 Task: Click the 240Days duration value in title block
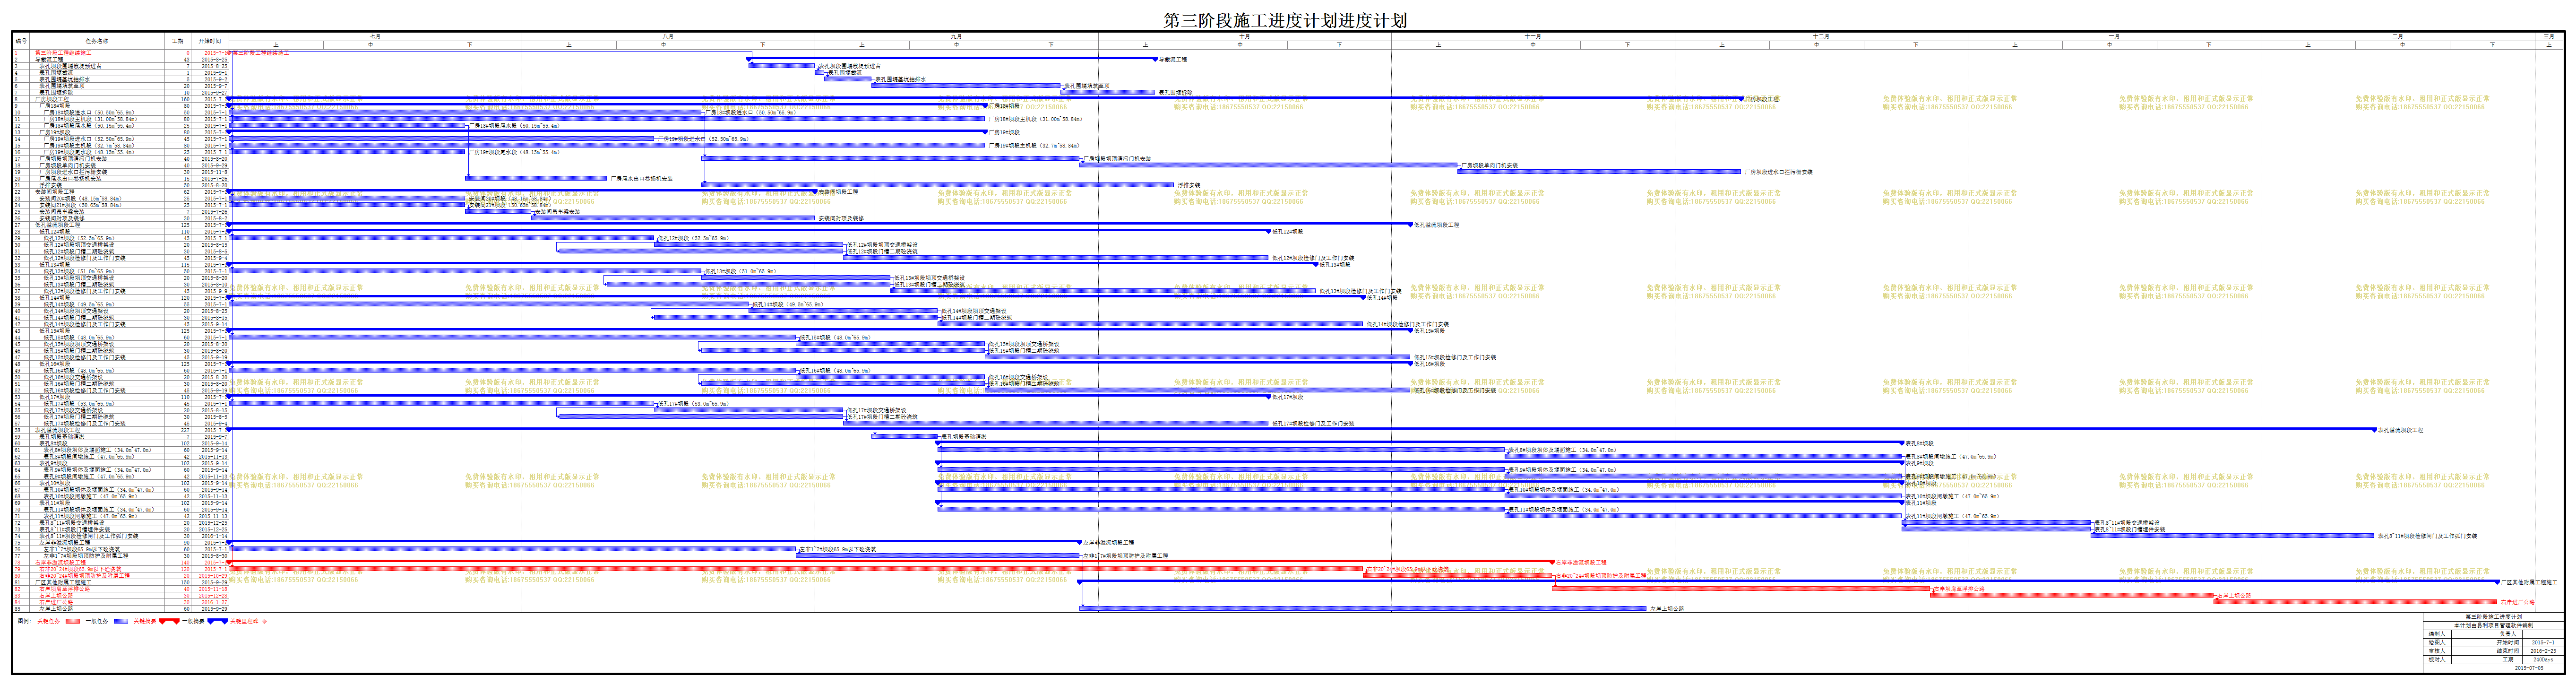tap(2542, 659)
